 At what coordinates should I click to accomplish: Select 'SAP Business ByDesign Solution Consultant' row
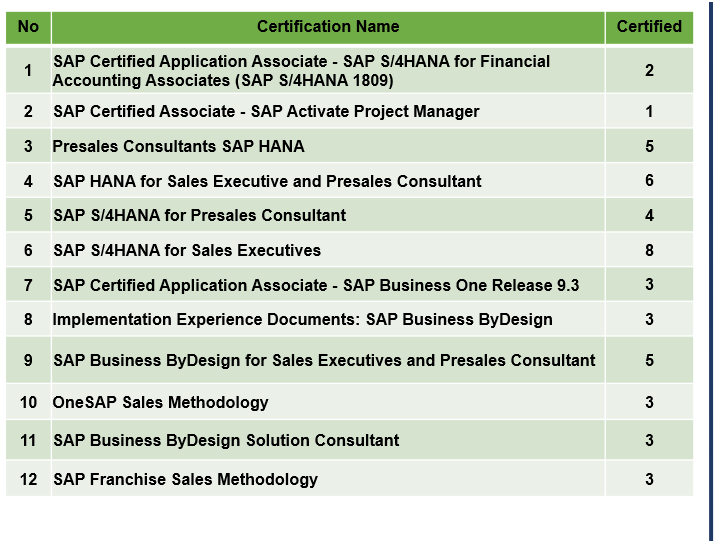(226, 441)
